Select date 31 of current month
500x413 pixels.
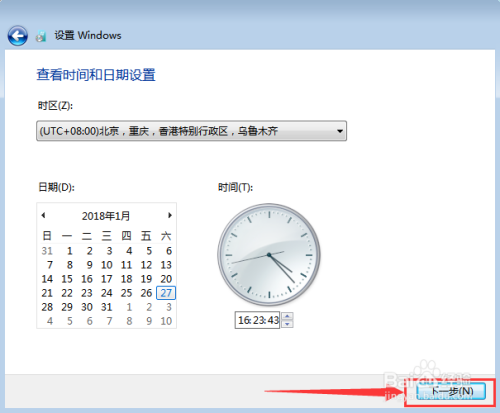click(x=107, y=307)
